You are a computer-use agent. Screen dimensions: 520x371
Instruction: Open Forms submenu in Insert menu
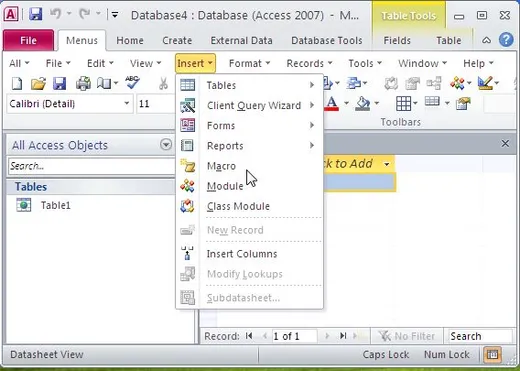point(249,126)
